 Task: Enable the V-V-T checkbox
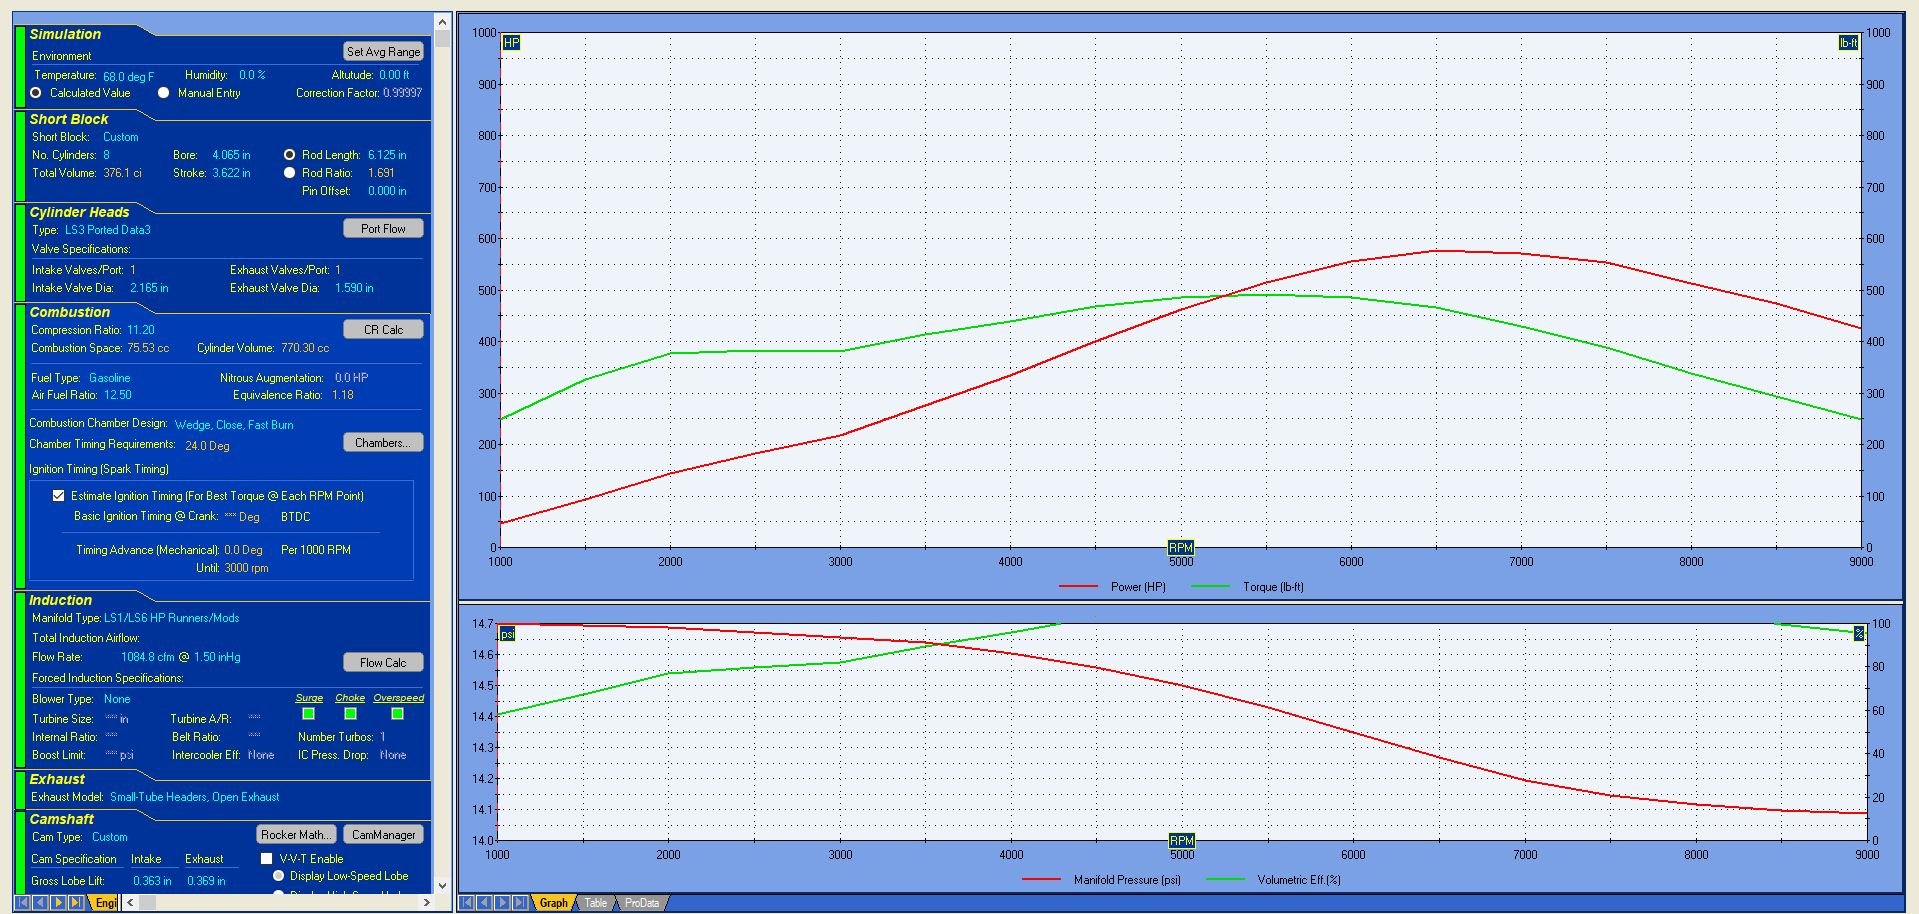coord(266,858)
